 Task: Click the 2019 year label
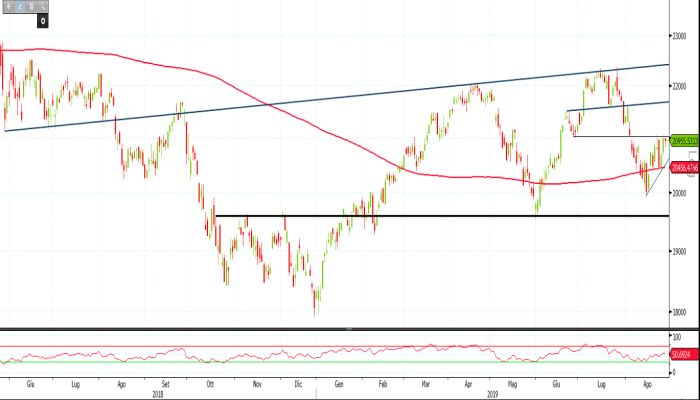492,395
